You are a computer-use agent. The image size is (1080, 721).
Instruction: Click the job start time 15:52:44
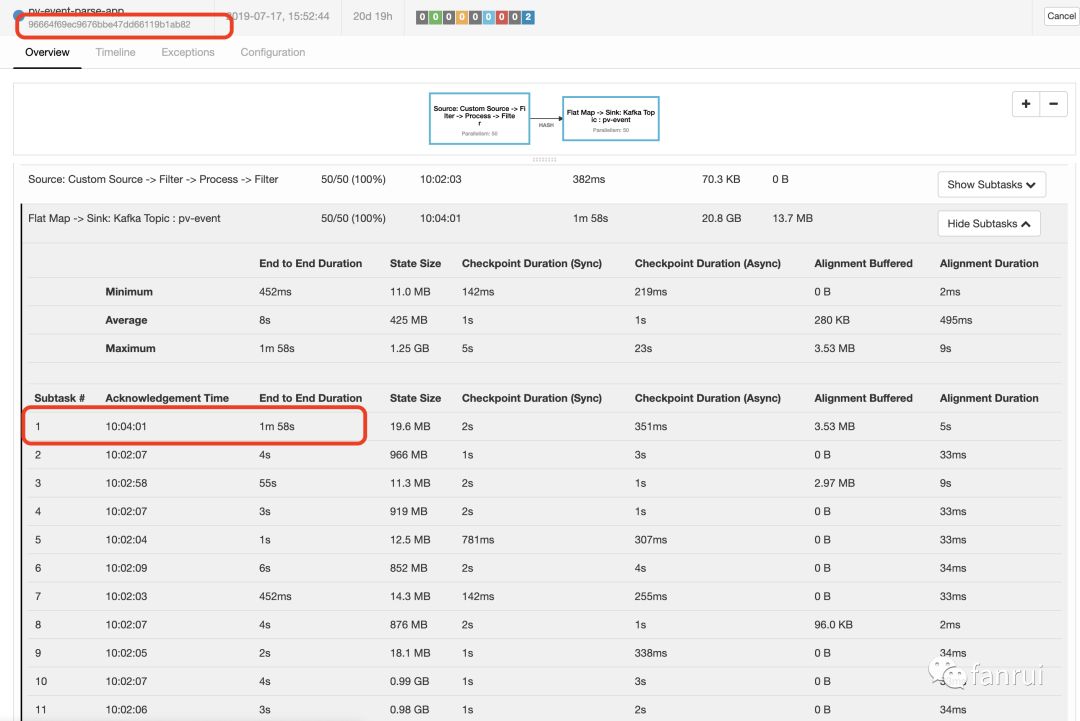[x=278, y=17]
